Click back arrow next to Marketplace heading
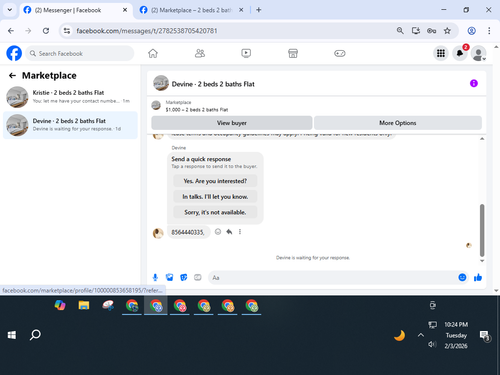The image size is (500, 375). [x=12, y=76]
